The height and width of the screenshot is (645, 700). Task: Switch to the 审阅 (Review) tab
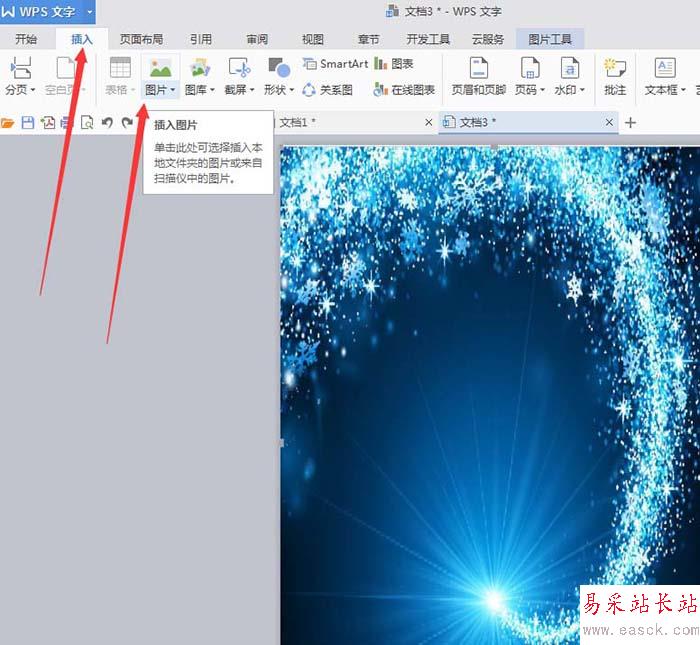click(257, 39)
